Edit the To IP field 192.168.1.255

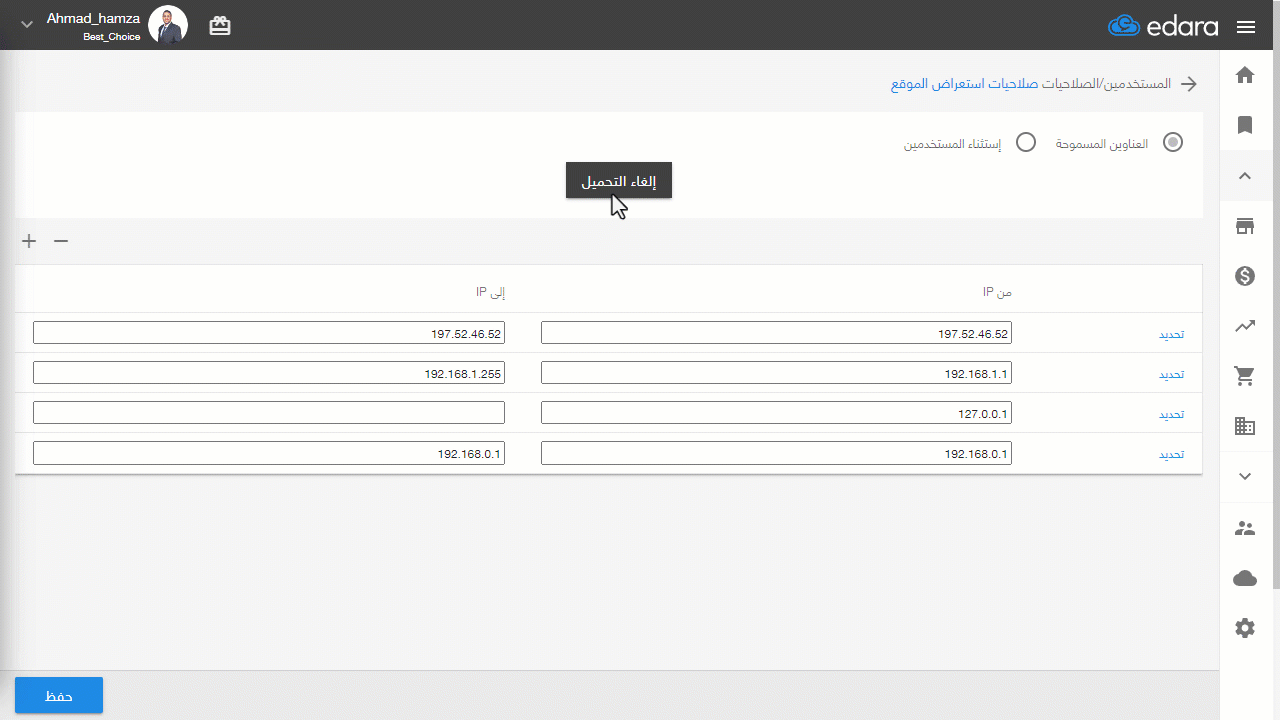click(x=269, y=373)
